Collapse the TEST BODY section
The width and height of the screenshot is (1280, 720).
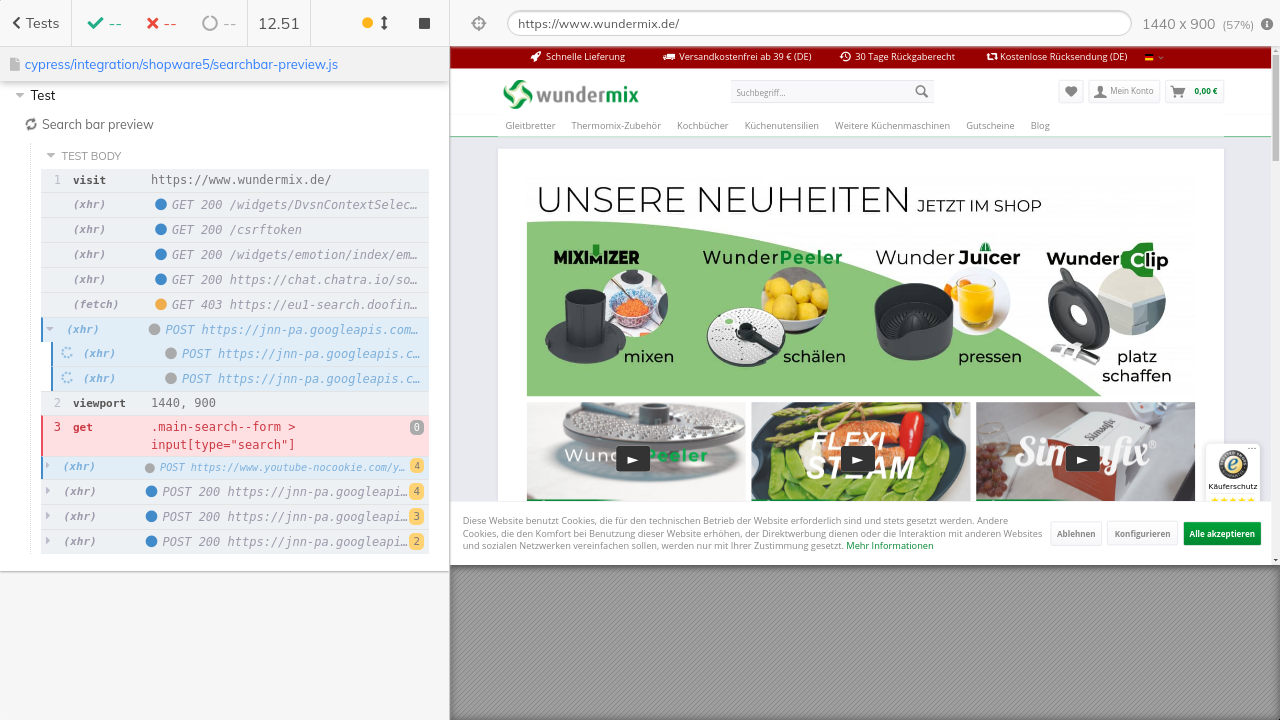tap(51, 156)
